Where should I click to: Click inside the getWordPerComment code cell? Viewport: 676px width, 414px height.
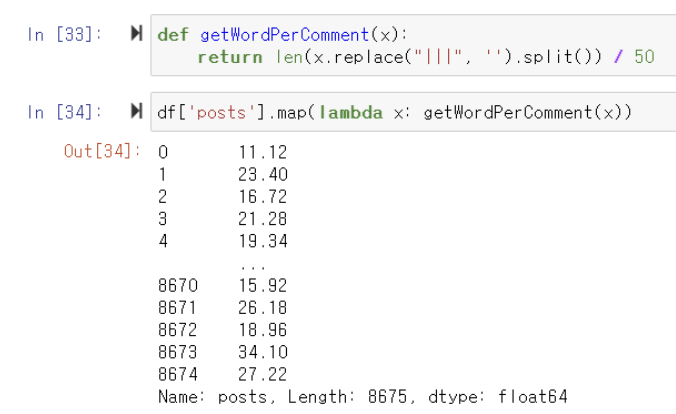(x=413, y=45)
